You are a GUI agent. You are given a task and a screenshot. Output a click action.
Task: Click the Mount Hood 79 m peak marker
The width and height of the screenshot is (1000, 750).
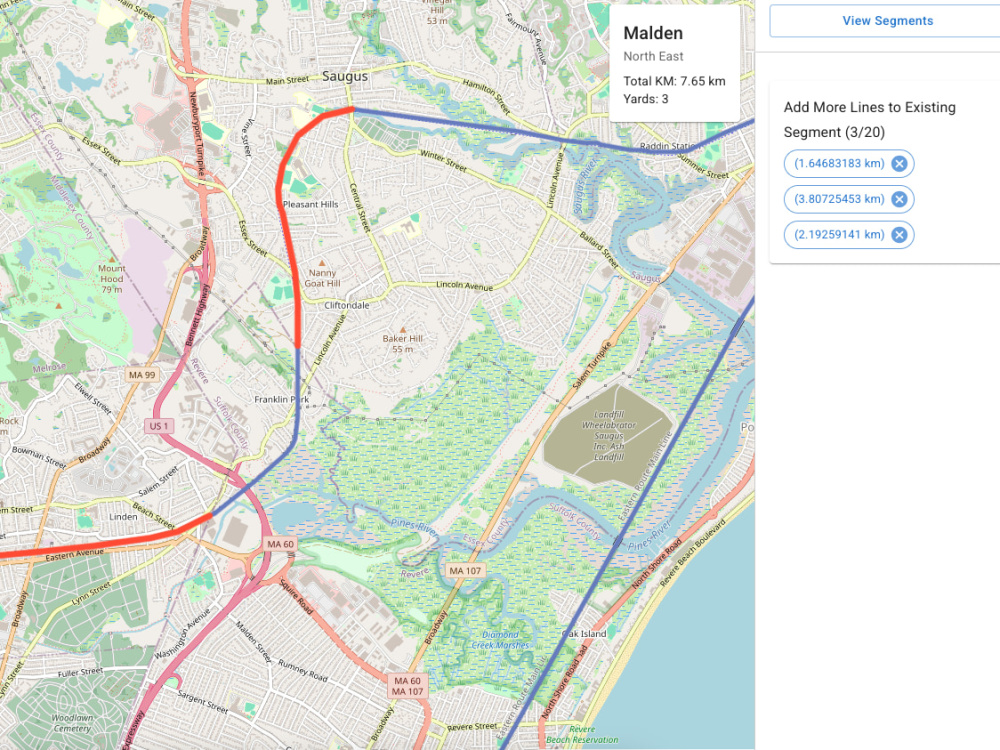point(112,260)
